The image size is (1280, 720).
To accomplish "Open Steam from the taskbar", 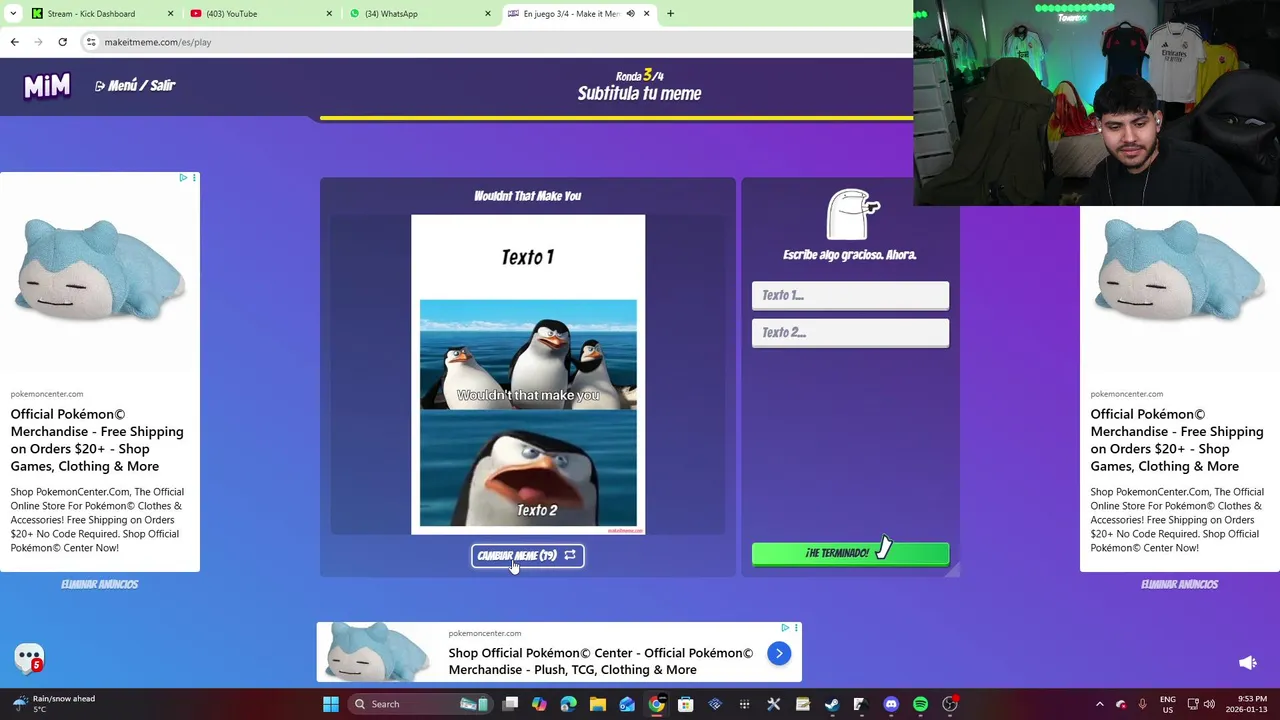I will click(832, 704).
